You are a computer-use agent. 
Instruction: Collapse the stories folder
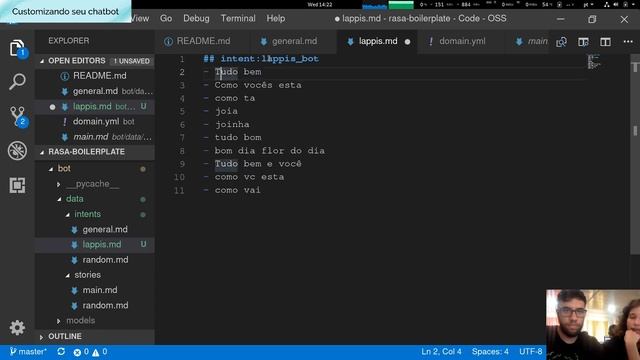[67, 276]
